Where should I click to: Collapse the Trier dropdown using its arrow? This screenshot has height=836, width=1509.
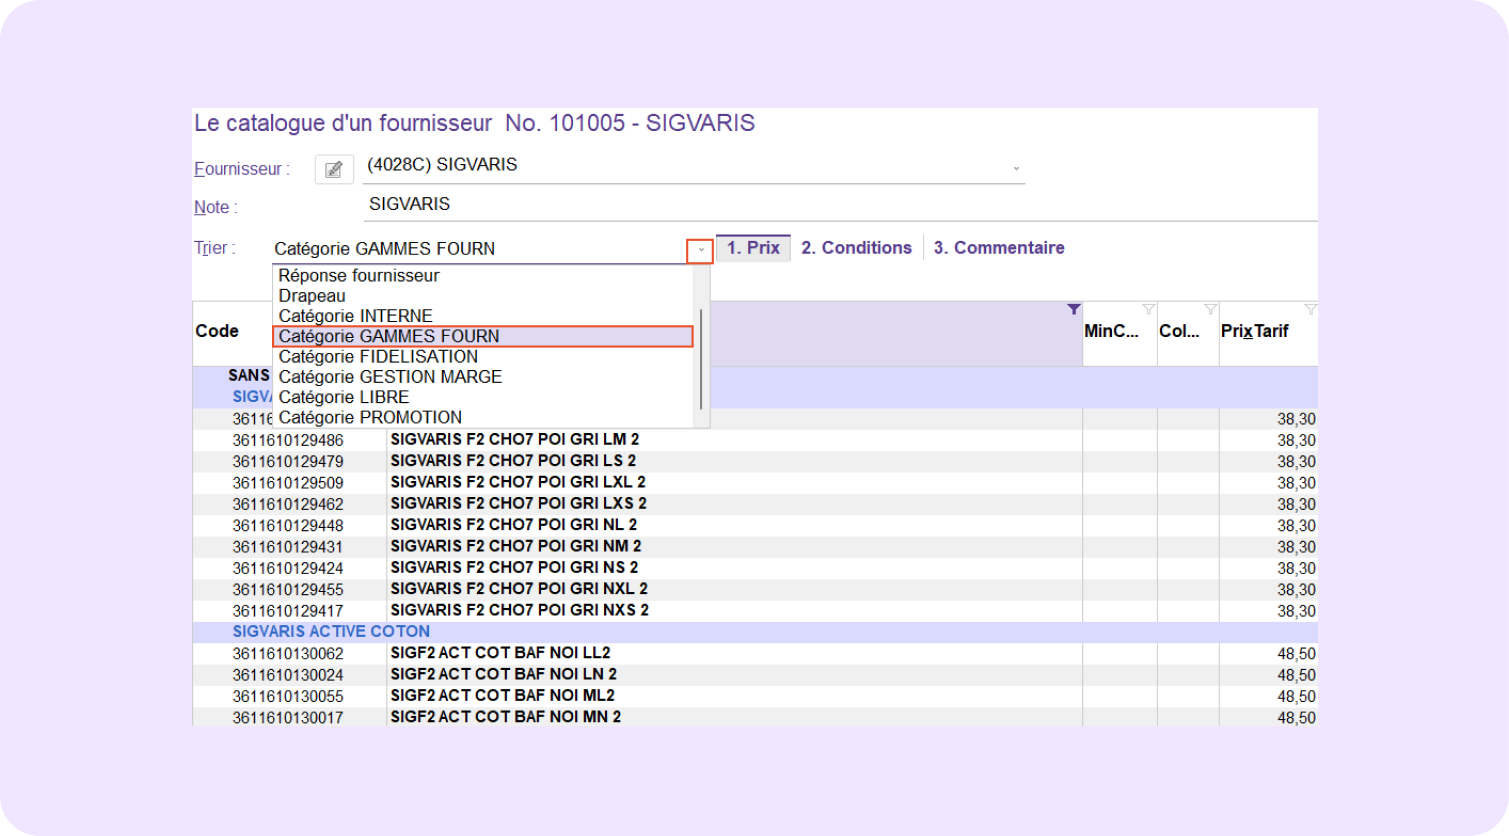coord(700,250)
